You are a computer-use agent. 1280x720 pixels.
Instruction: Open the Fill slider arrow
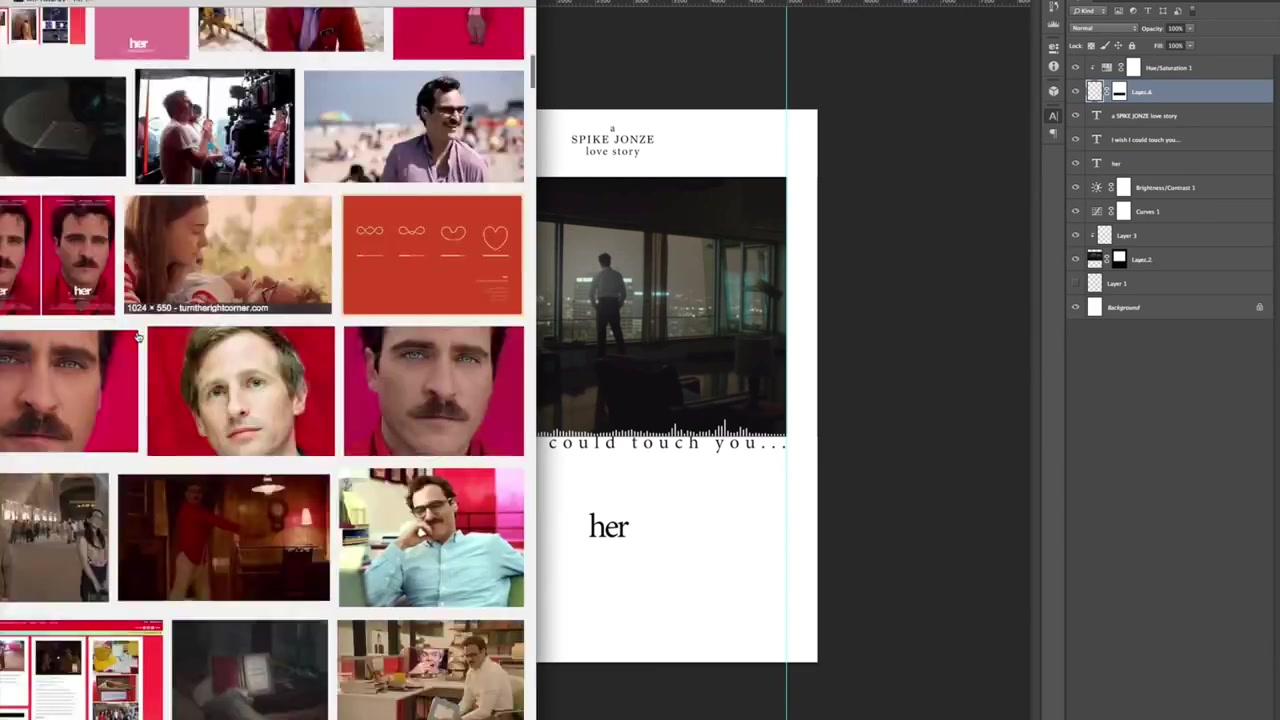[x=1190, y=46]
